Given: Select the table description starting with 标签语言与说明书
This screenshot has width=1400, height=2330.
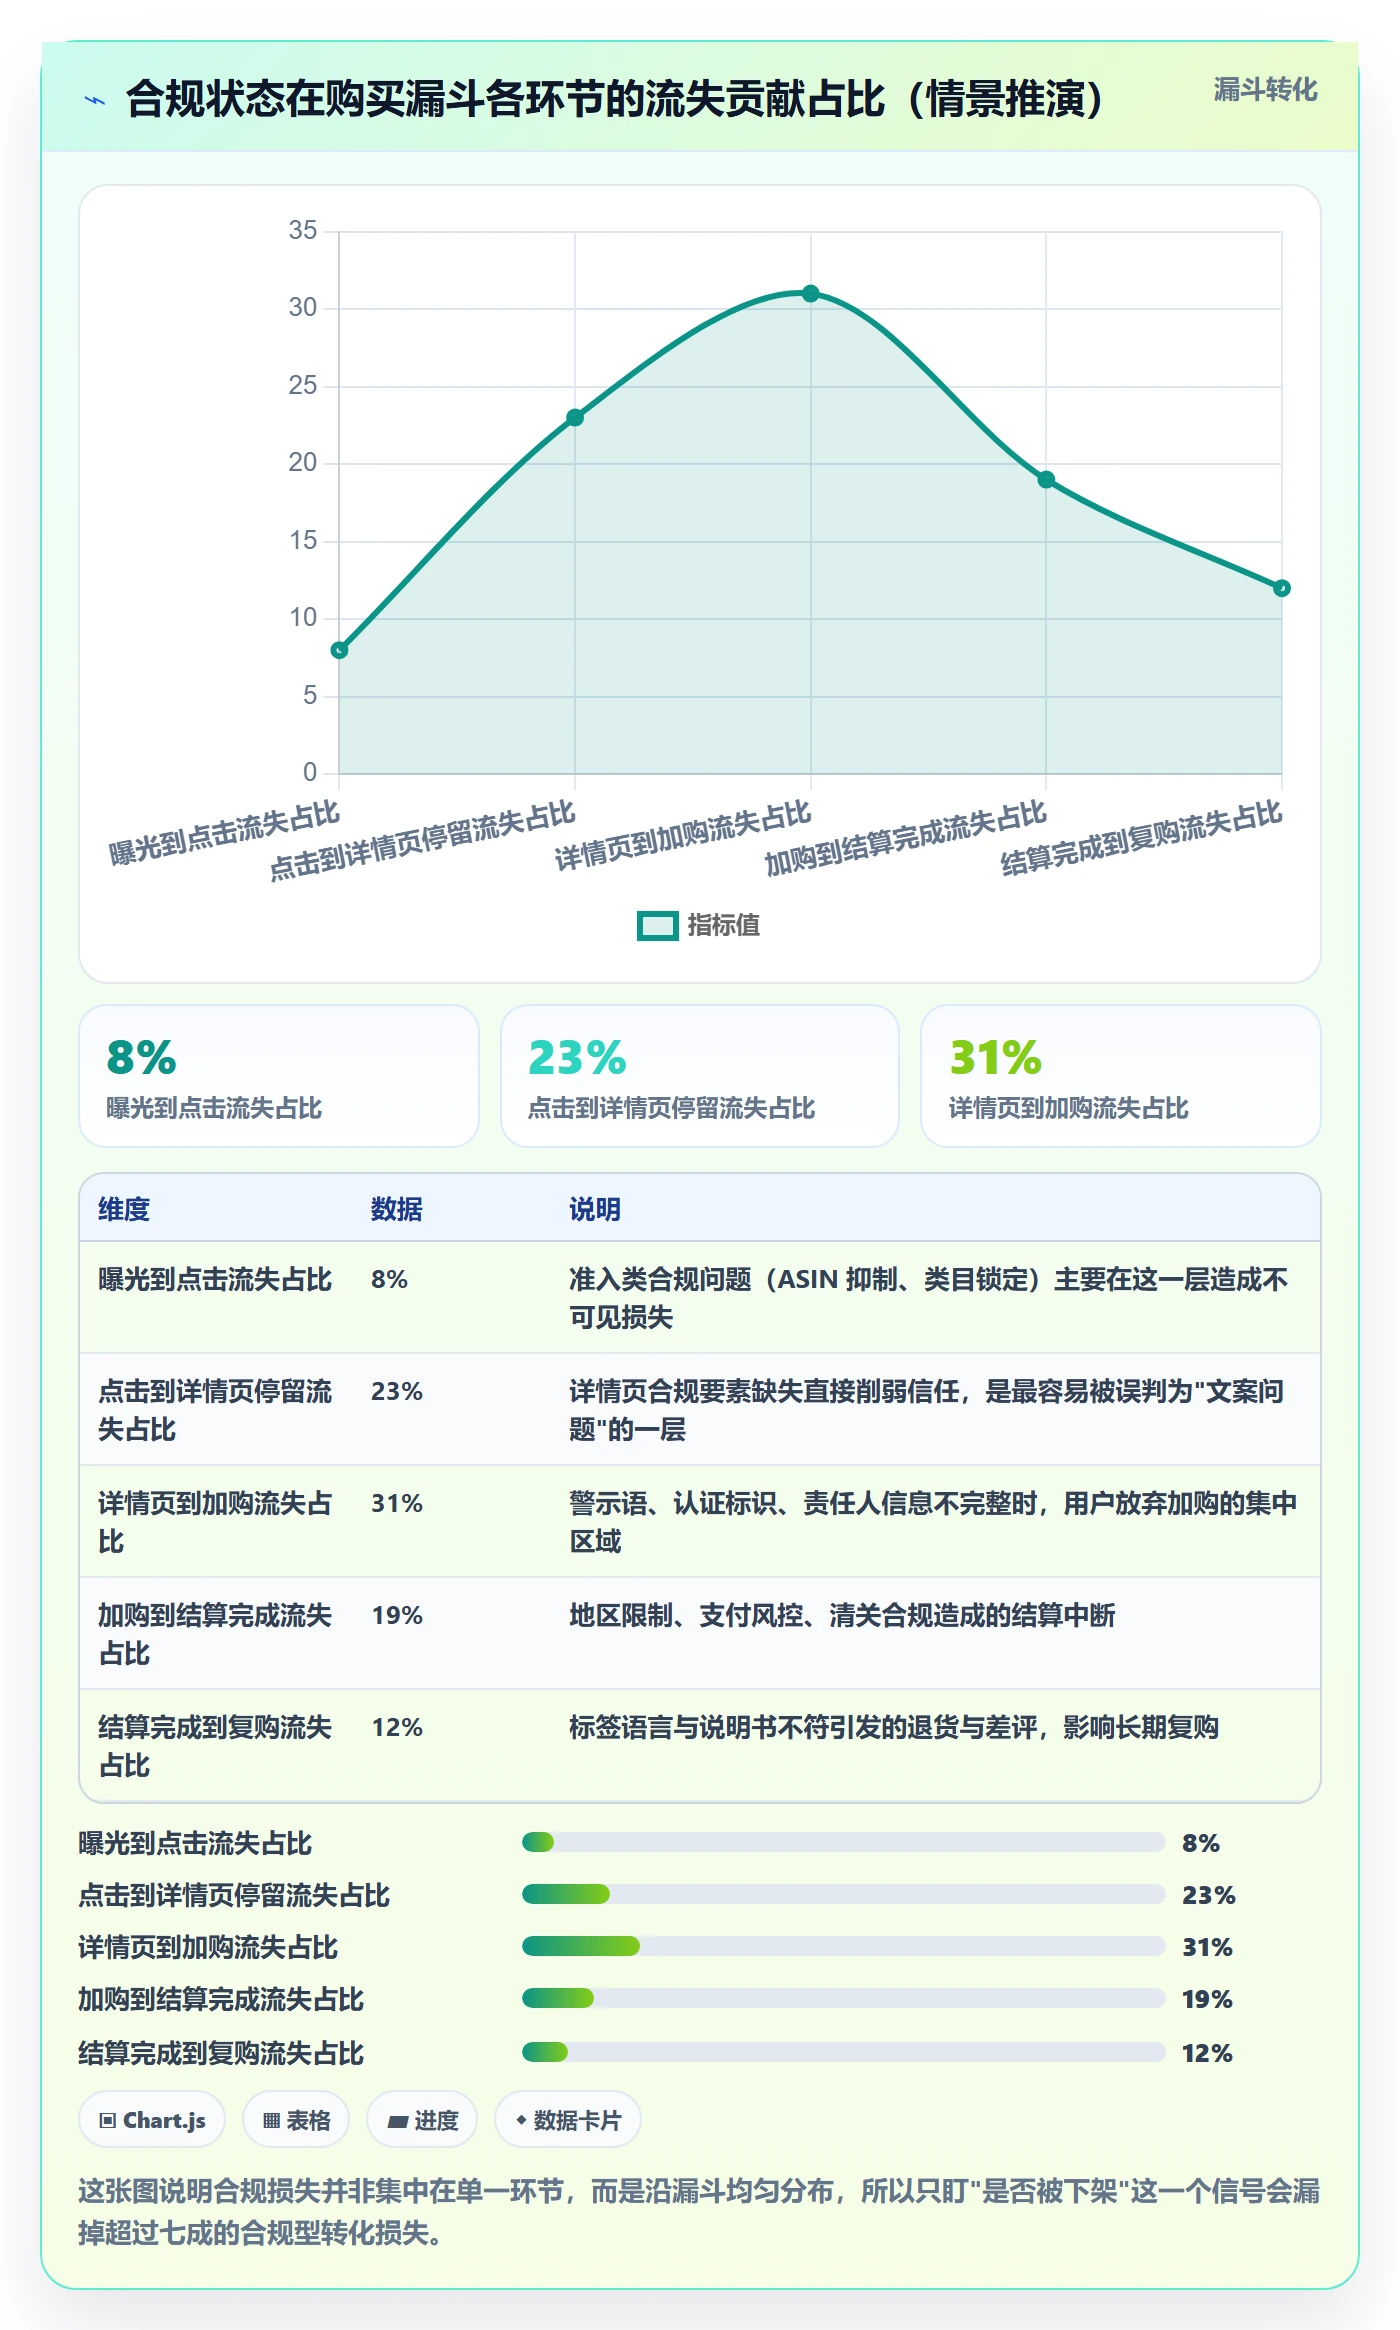Looking at the screenshot, I should [894, 1727].
